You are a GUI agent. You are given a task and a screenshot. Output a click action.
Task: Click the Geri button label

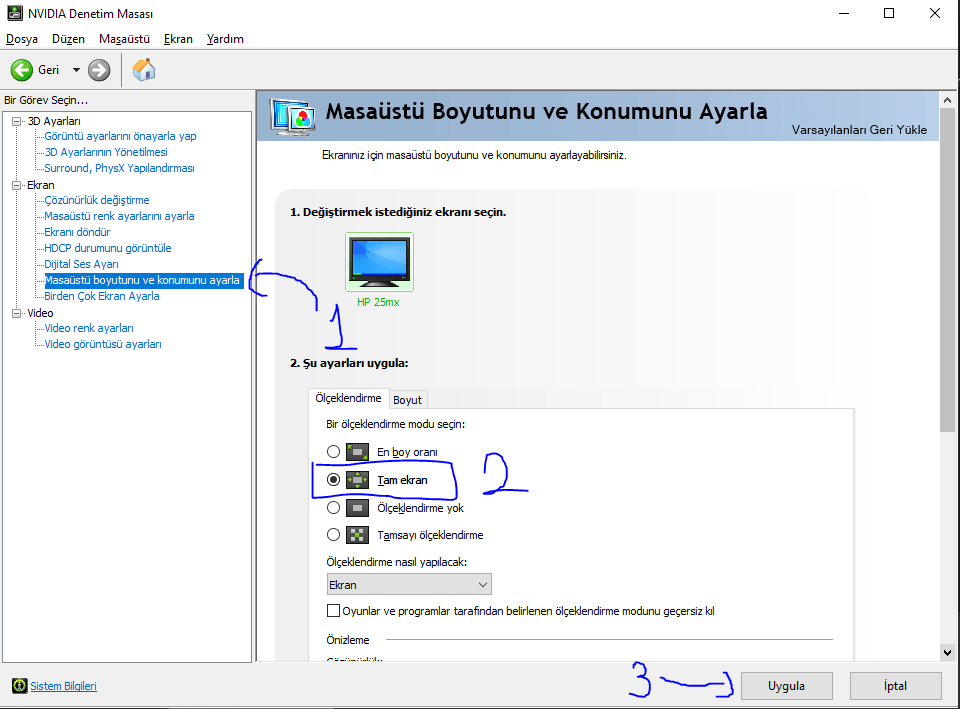[x=48, y=70]
